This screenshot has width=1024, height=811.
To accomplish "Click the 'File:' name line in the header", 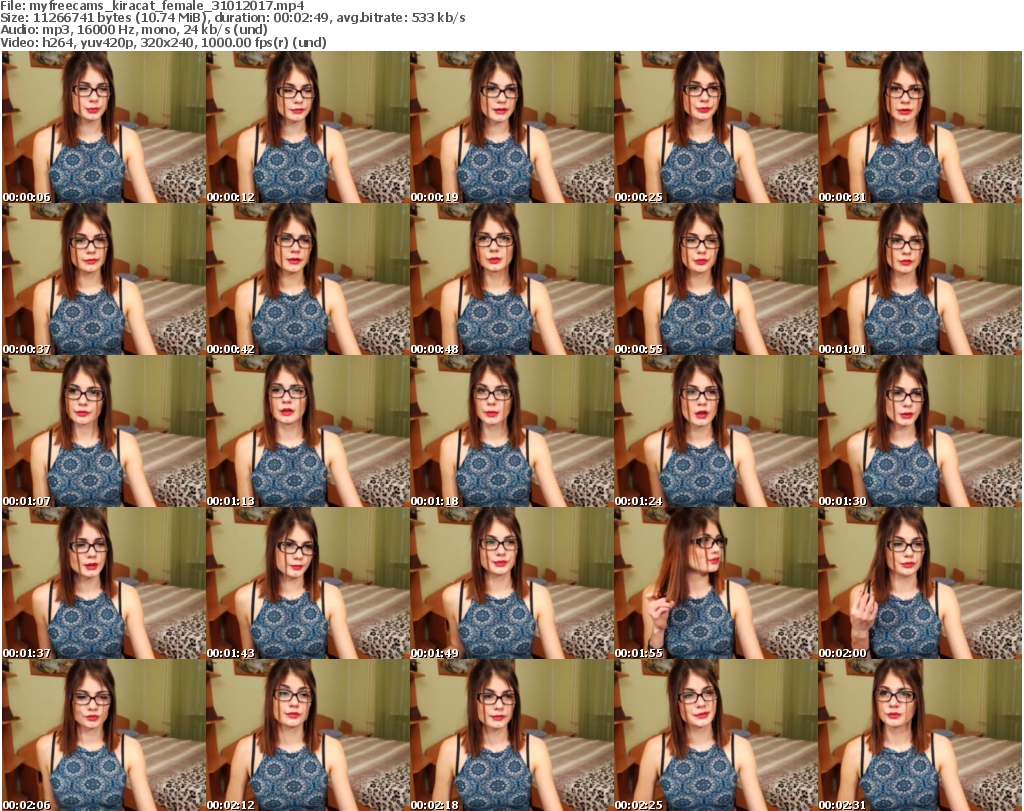I will click(152, 6).
